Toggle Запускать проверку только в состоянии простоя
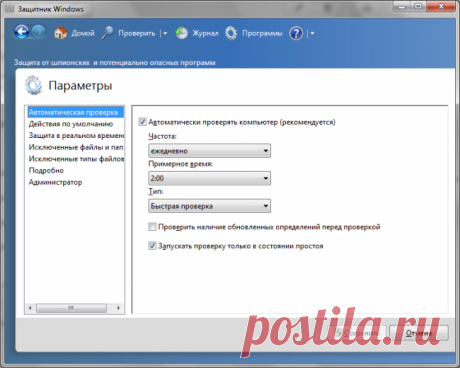Viewport: 460px width, 368px height. pyautogui.click(x=152, y=246)
